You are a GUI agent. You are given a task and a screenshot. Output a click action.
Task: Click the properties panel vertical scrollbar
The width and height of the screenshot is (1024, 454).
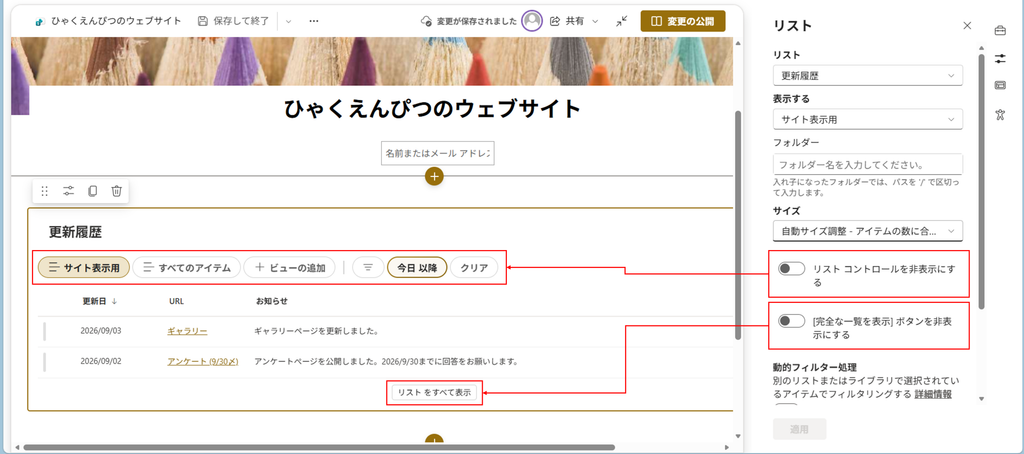click(981, 182)
